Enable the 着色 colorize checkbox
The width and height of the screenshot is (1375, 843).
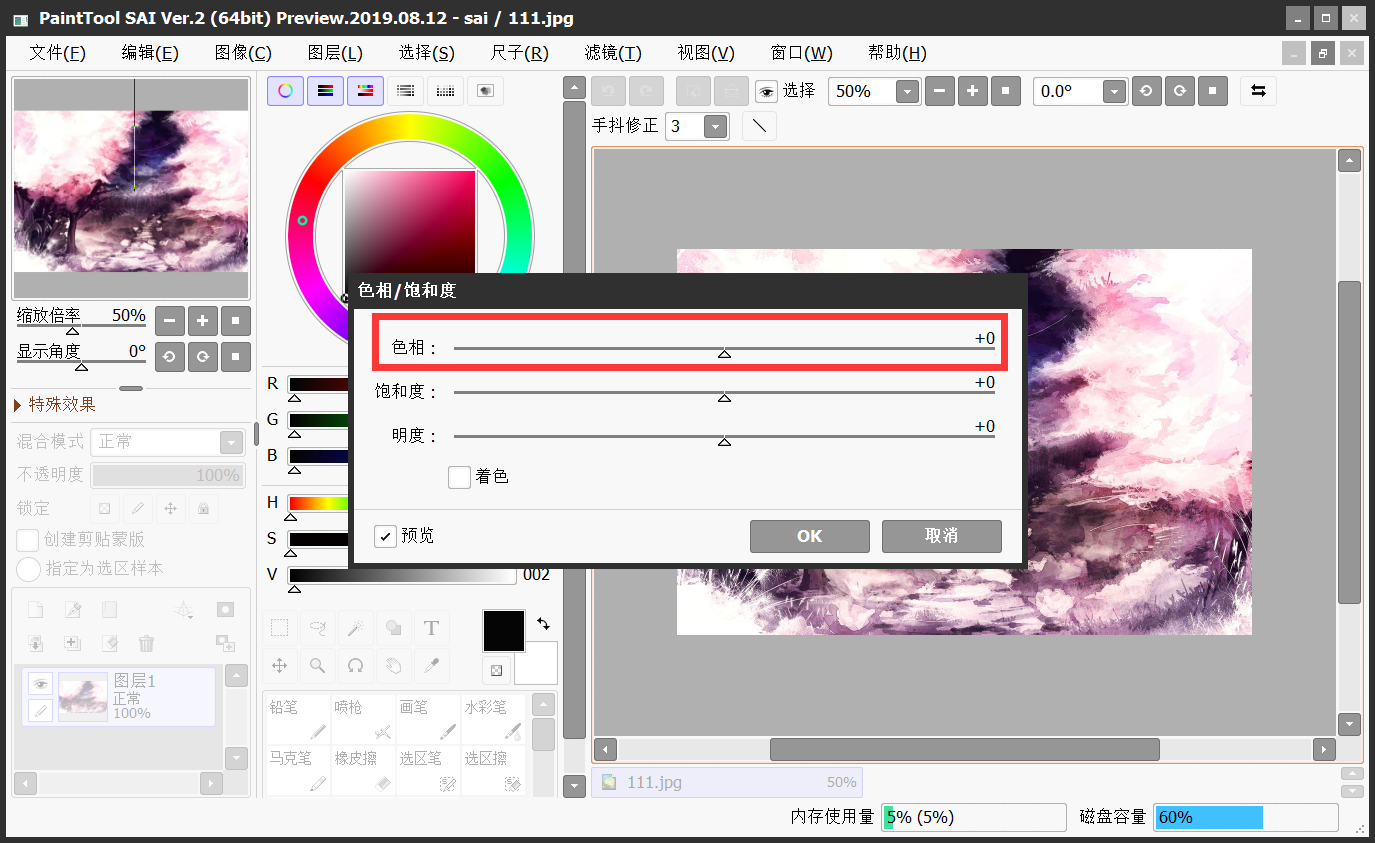click(x=459, y=477)
